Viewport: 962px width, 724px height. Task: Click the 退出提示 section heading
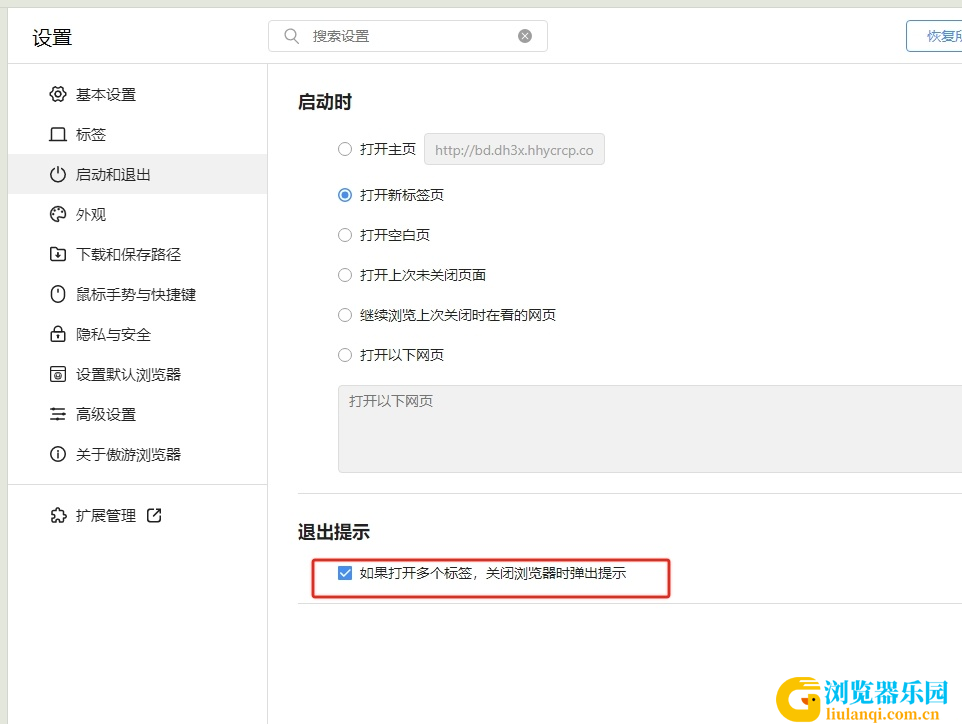(x=334, y=532)
